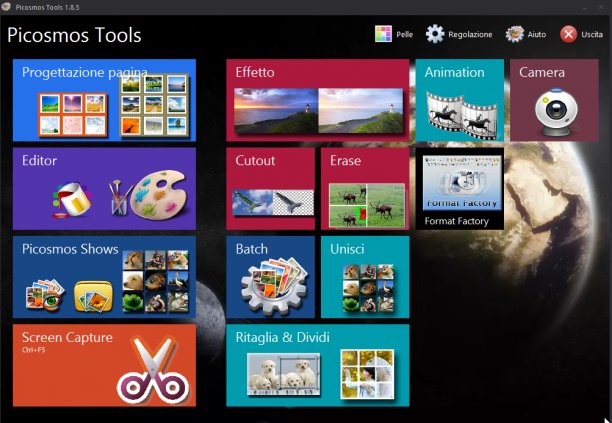
Task: Click the Batch tile label
Action: click(252, 249)
